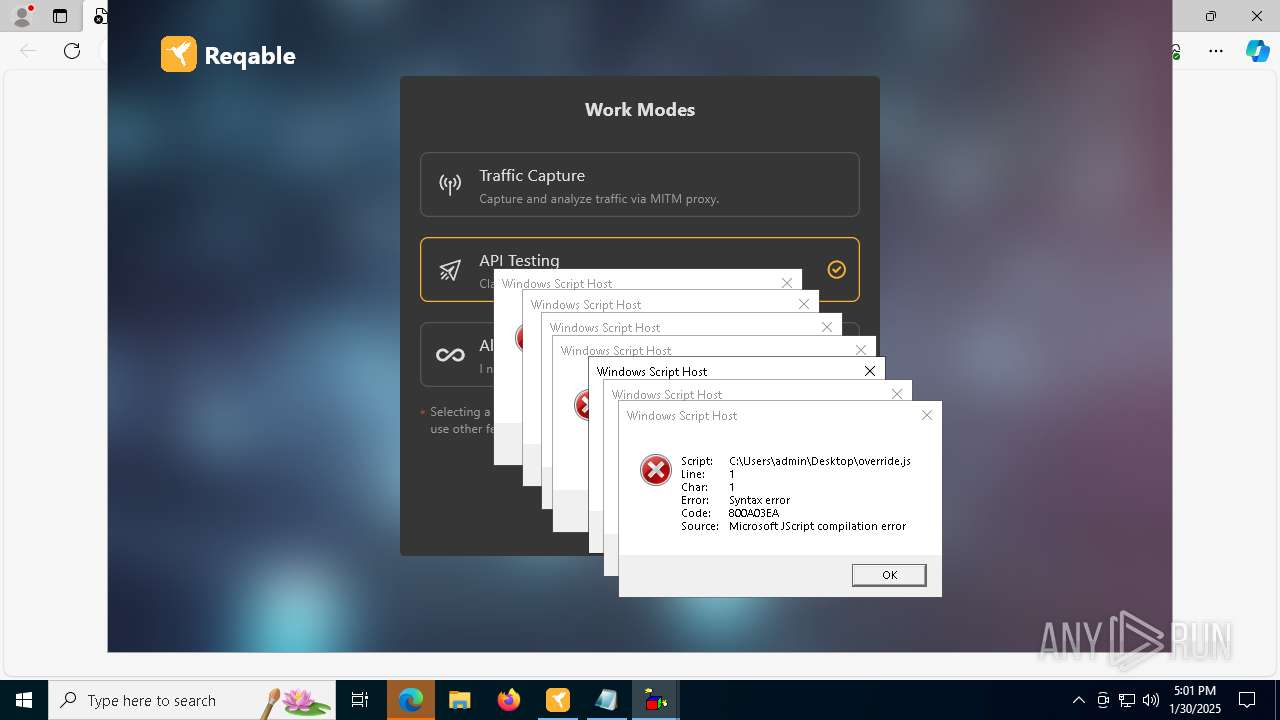Close the frontmost Windows Script Host dialog
This screenshot has height=720, width=1280.
coord(927,415)
